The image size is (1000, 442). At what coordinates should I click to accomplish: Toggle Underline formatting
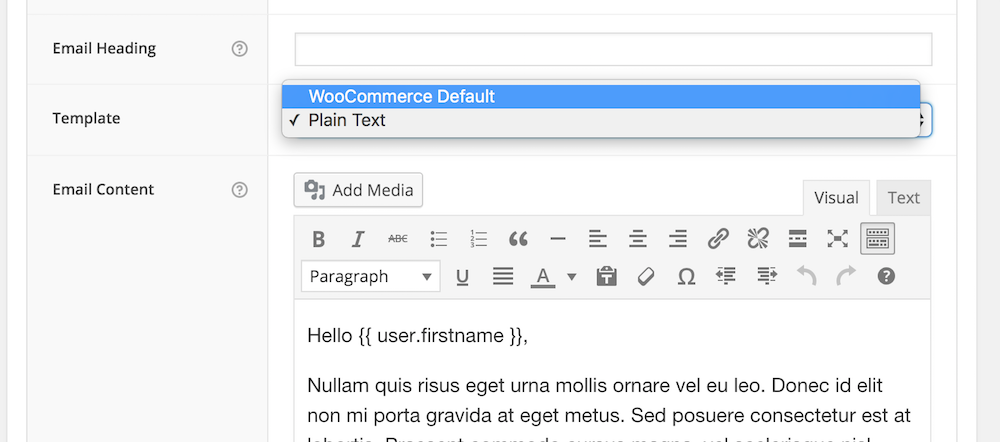click(463, 276)
